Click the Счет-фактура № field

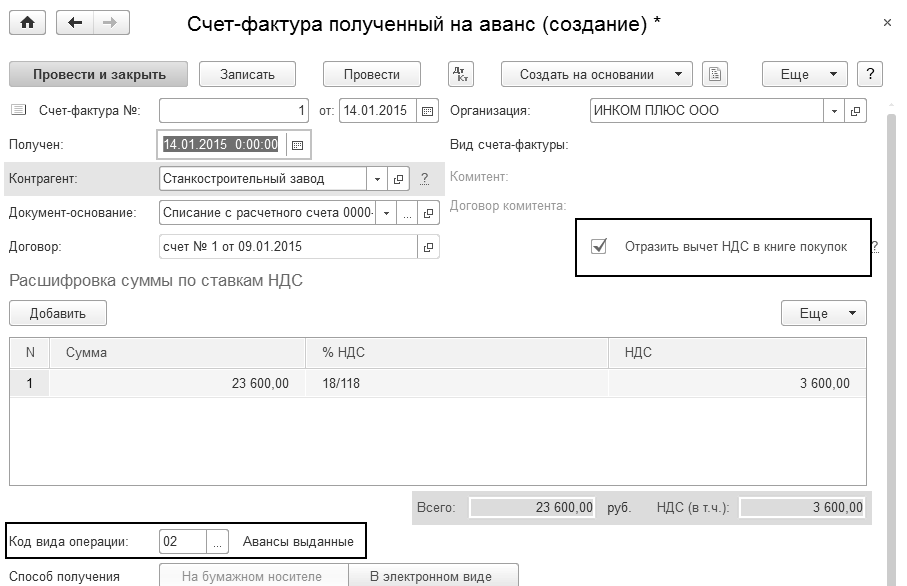click(x=234, y=110)
